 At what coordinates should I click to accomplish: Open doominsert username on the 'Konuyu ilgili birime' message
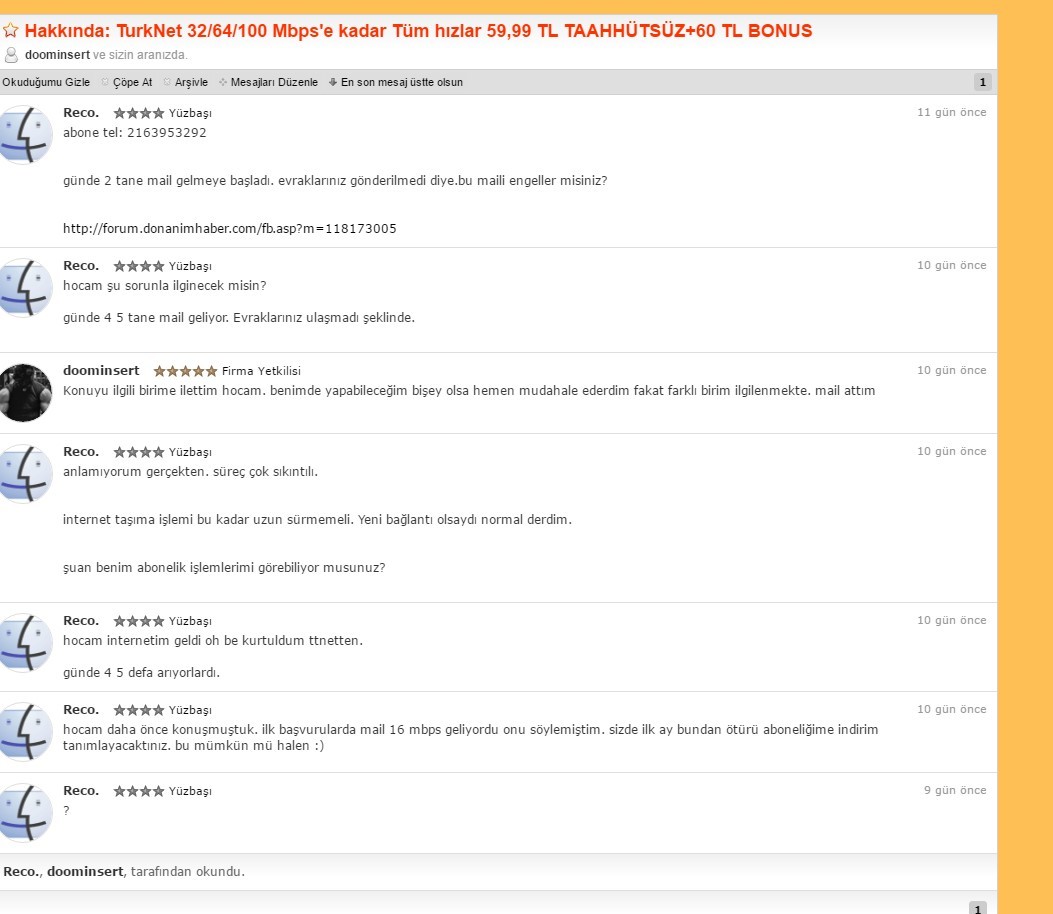pos(101,371)
